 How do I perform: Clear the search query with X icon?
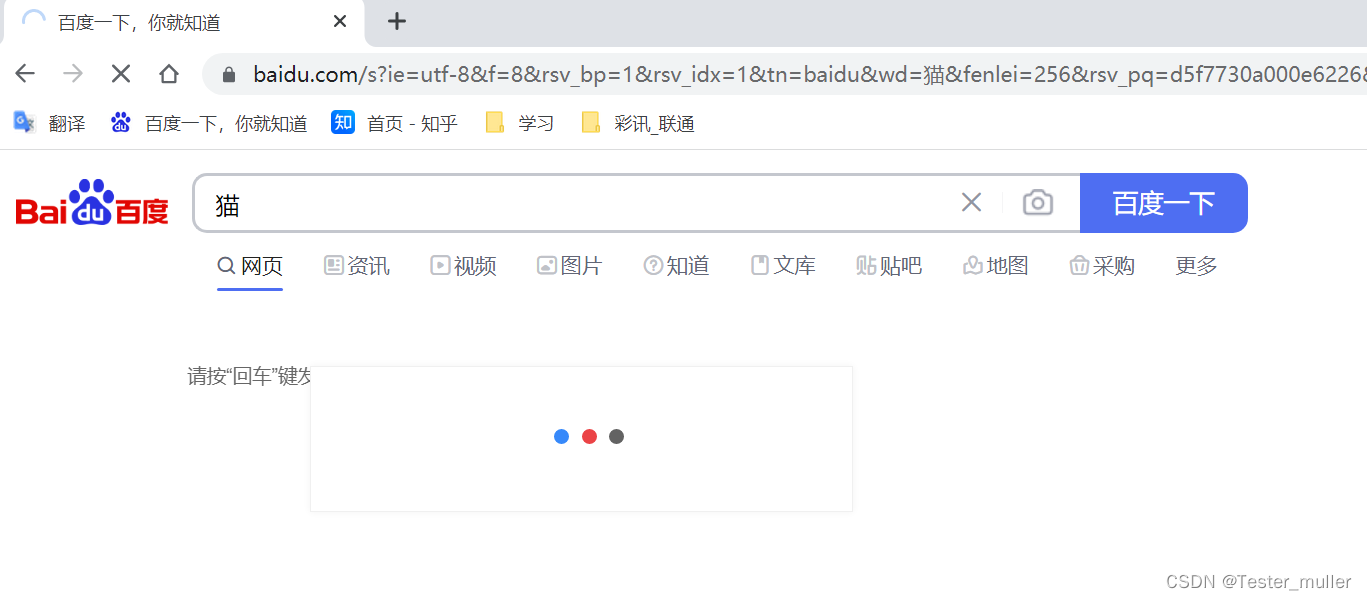pos(971,203)
